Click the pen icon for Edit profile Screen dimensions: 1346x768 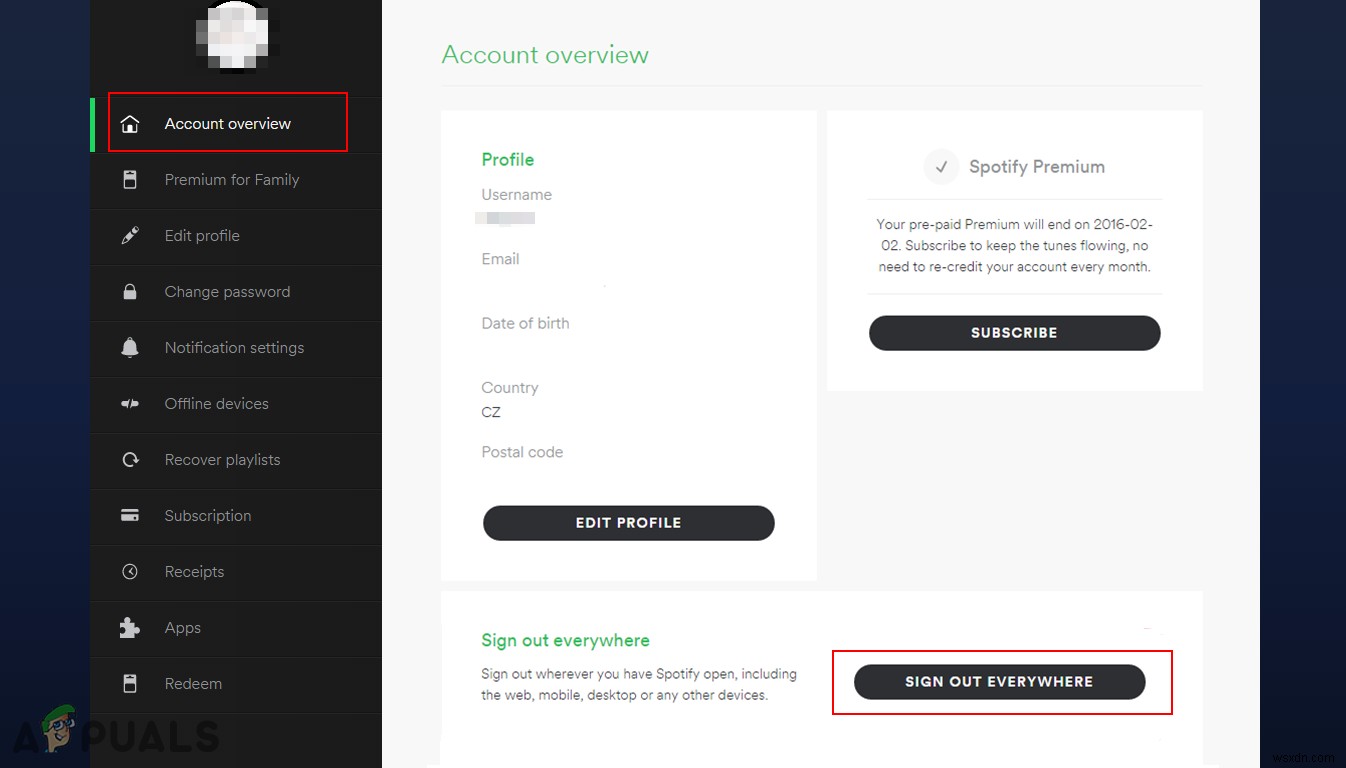point(130,235)
